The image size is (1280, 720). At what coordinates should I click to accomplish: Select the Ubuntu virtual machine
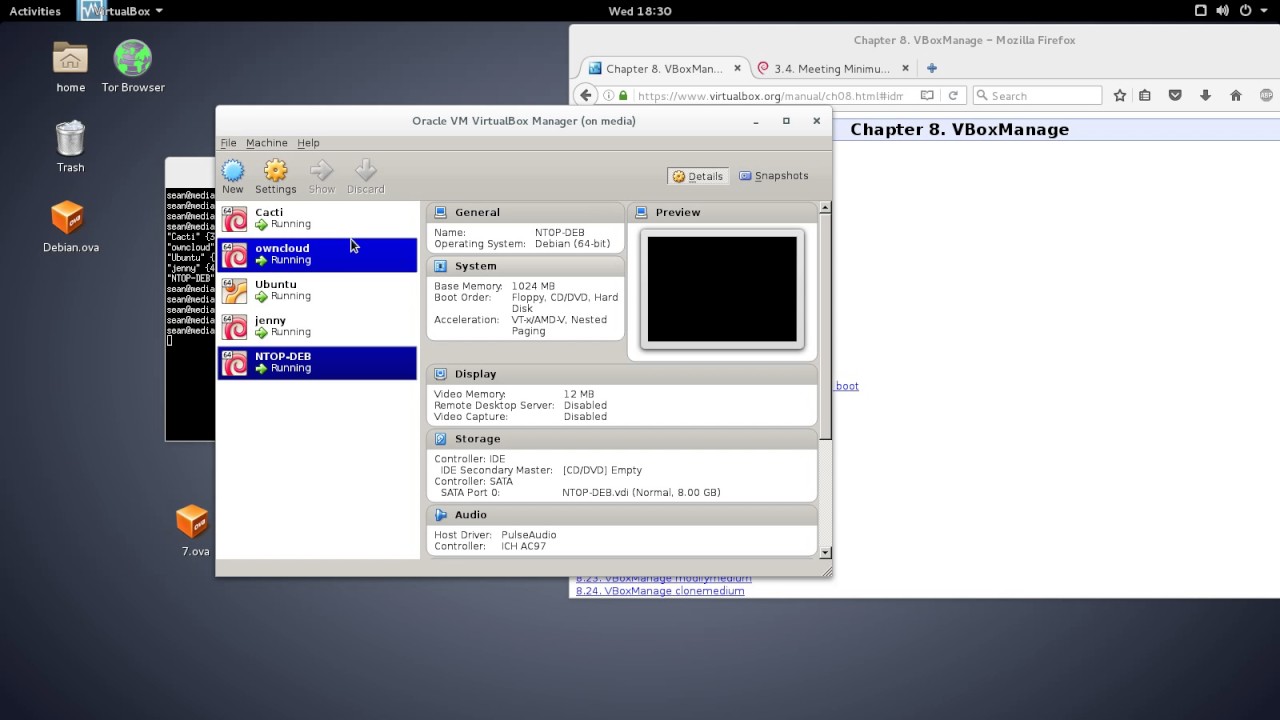pyautogui.click(x=317, y=290)
